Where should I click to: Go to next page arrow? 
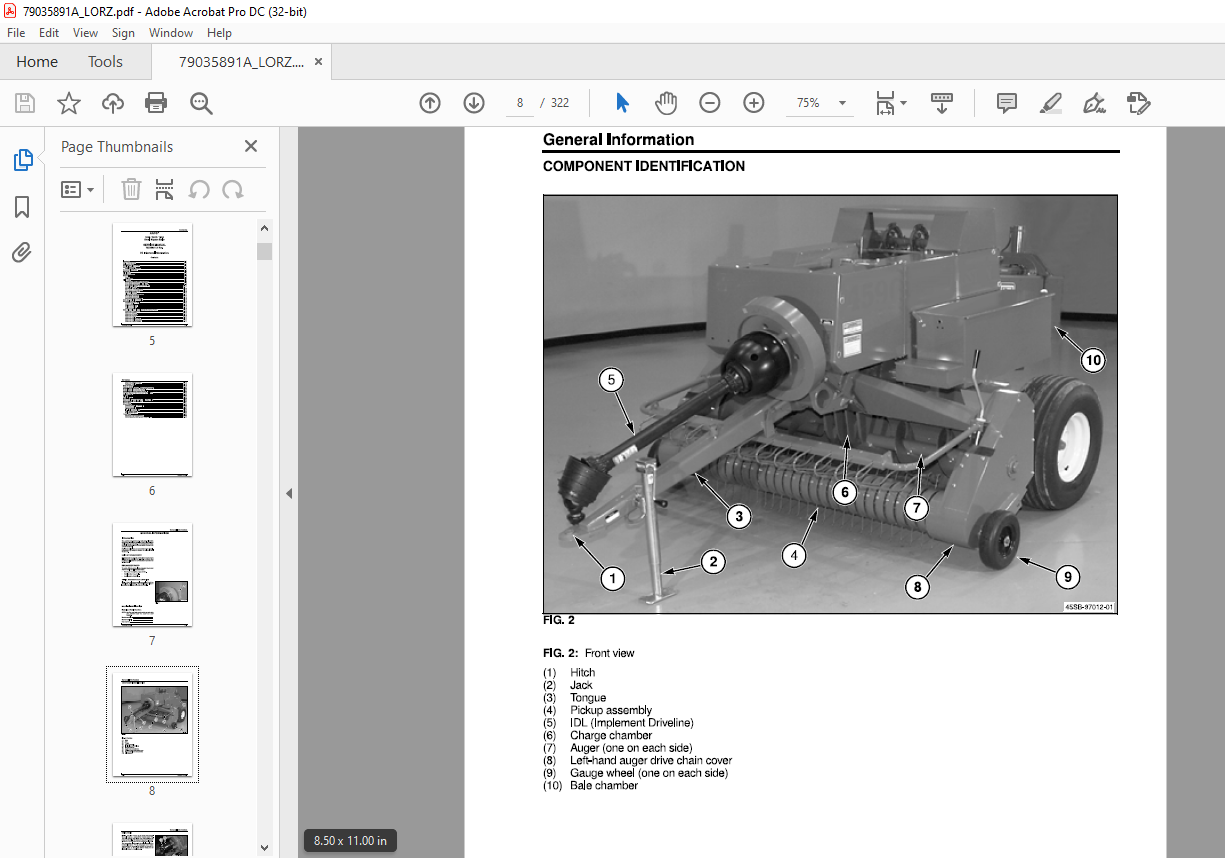coord(474,103)
